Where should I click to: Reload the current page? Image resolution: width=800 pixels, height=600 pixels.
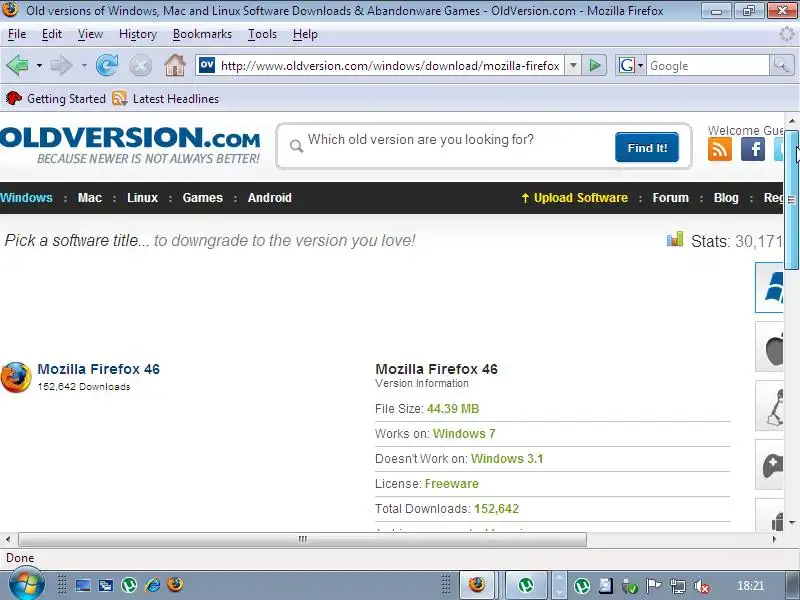107,65
